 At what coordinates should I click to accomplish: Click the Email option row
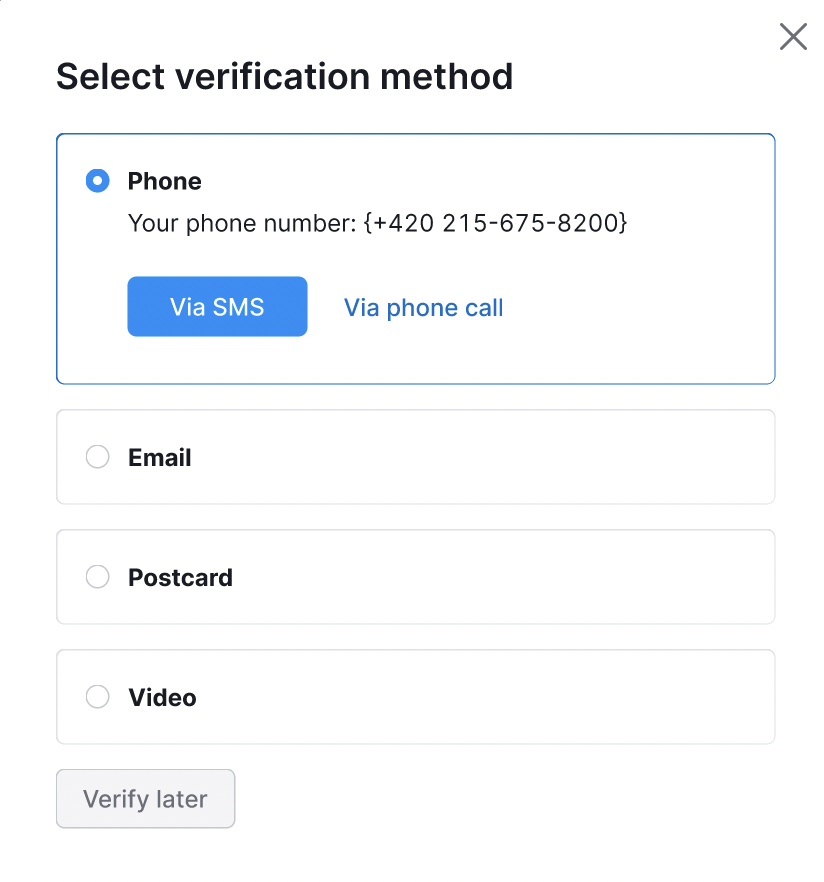[416, 457]
